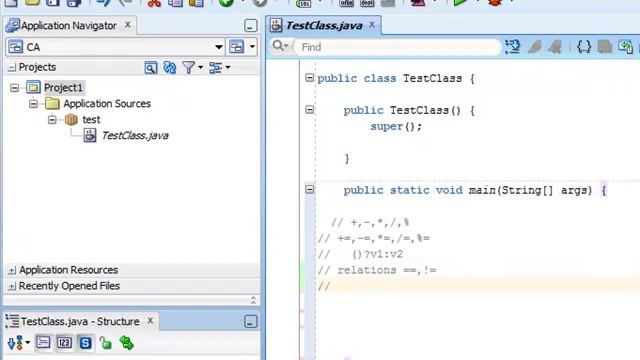
Task: Expand the Recently Opened Files section
Action: coord(12,286)
